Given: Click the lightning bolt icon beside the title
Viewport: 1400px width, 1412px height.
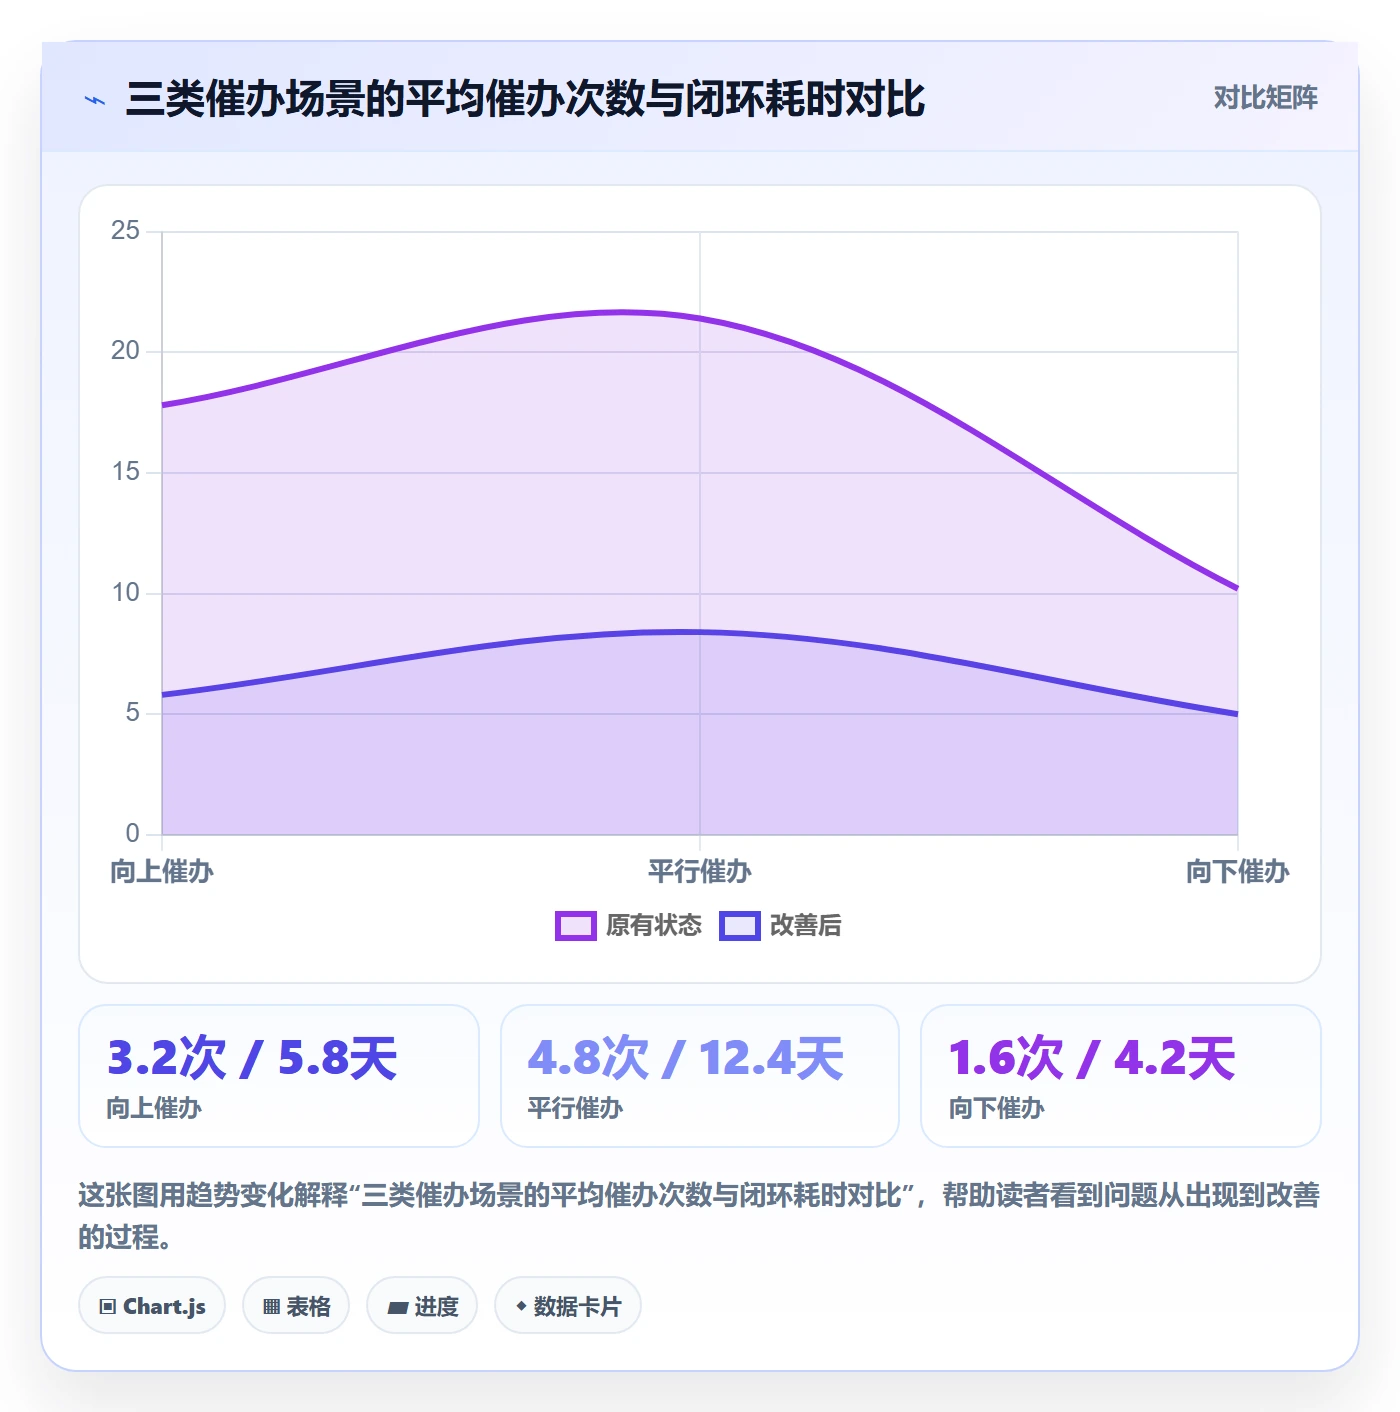Looking at the screenshot, I should click(95, 100).
